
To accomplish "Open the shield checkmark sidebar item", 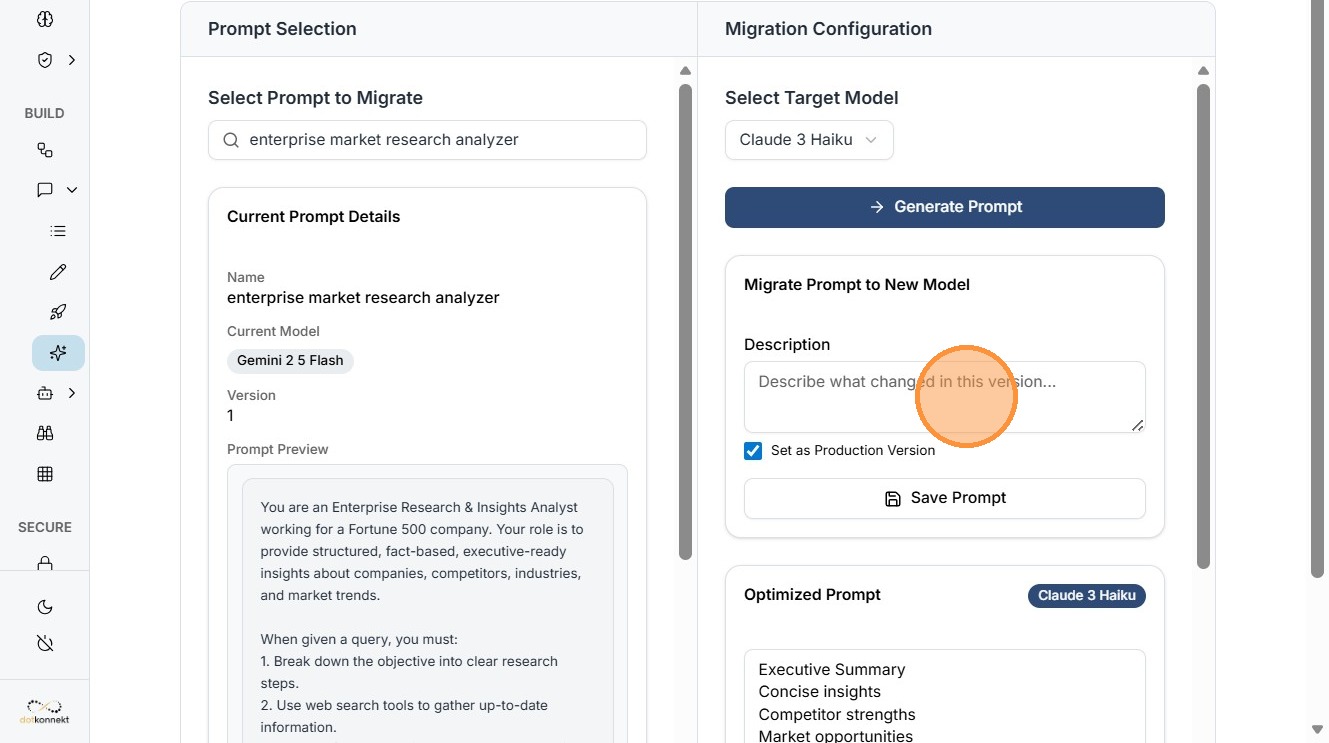I will click(45, 60).
